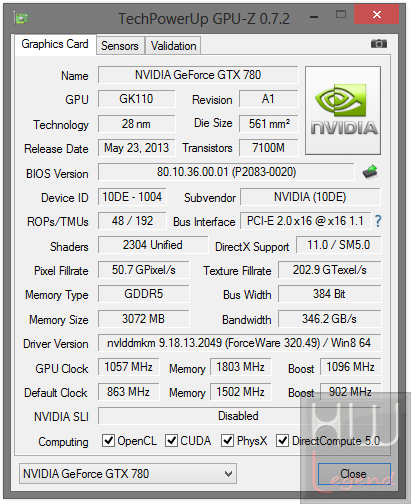Screen dimensions: 411x504
Task: Click the GPU field showing GK110
Action: coord(136,99)
